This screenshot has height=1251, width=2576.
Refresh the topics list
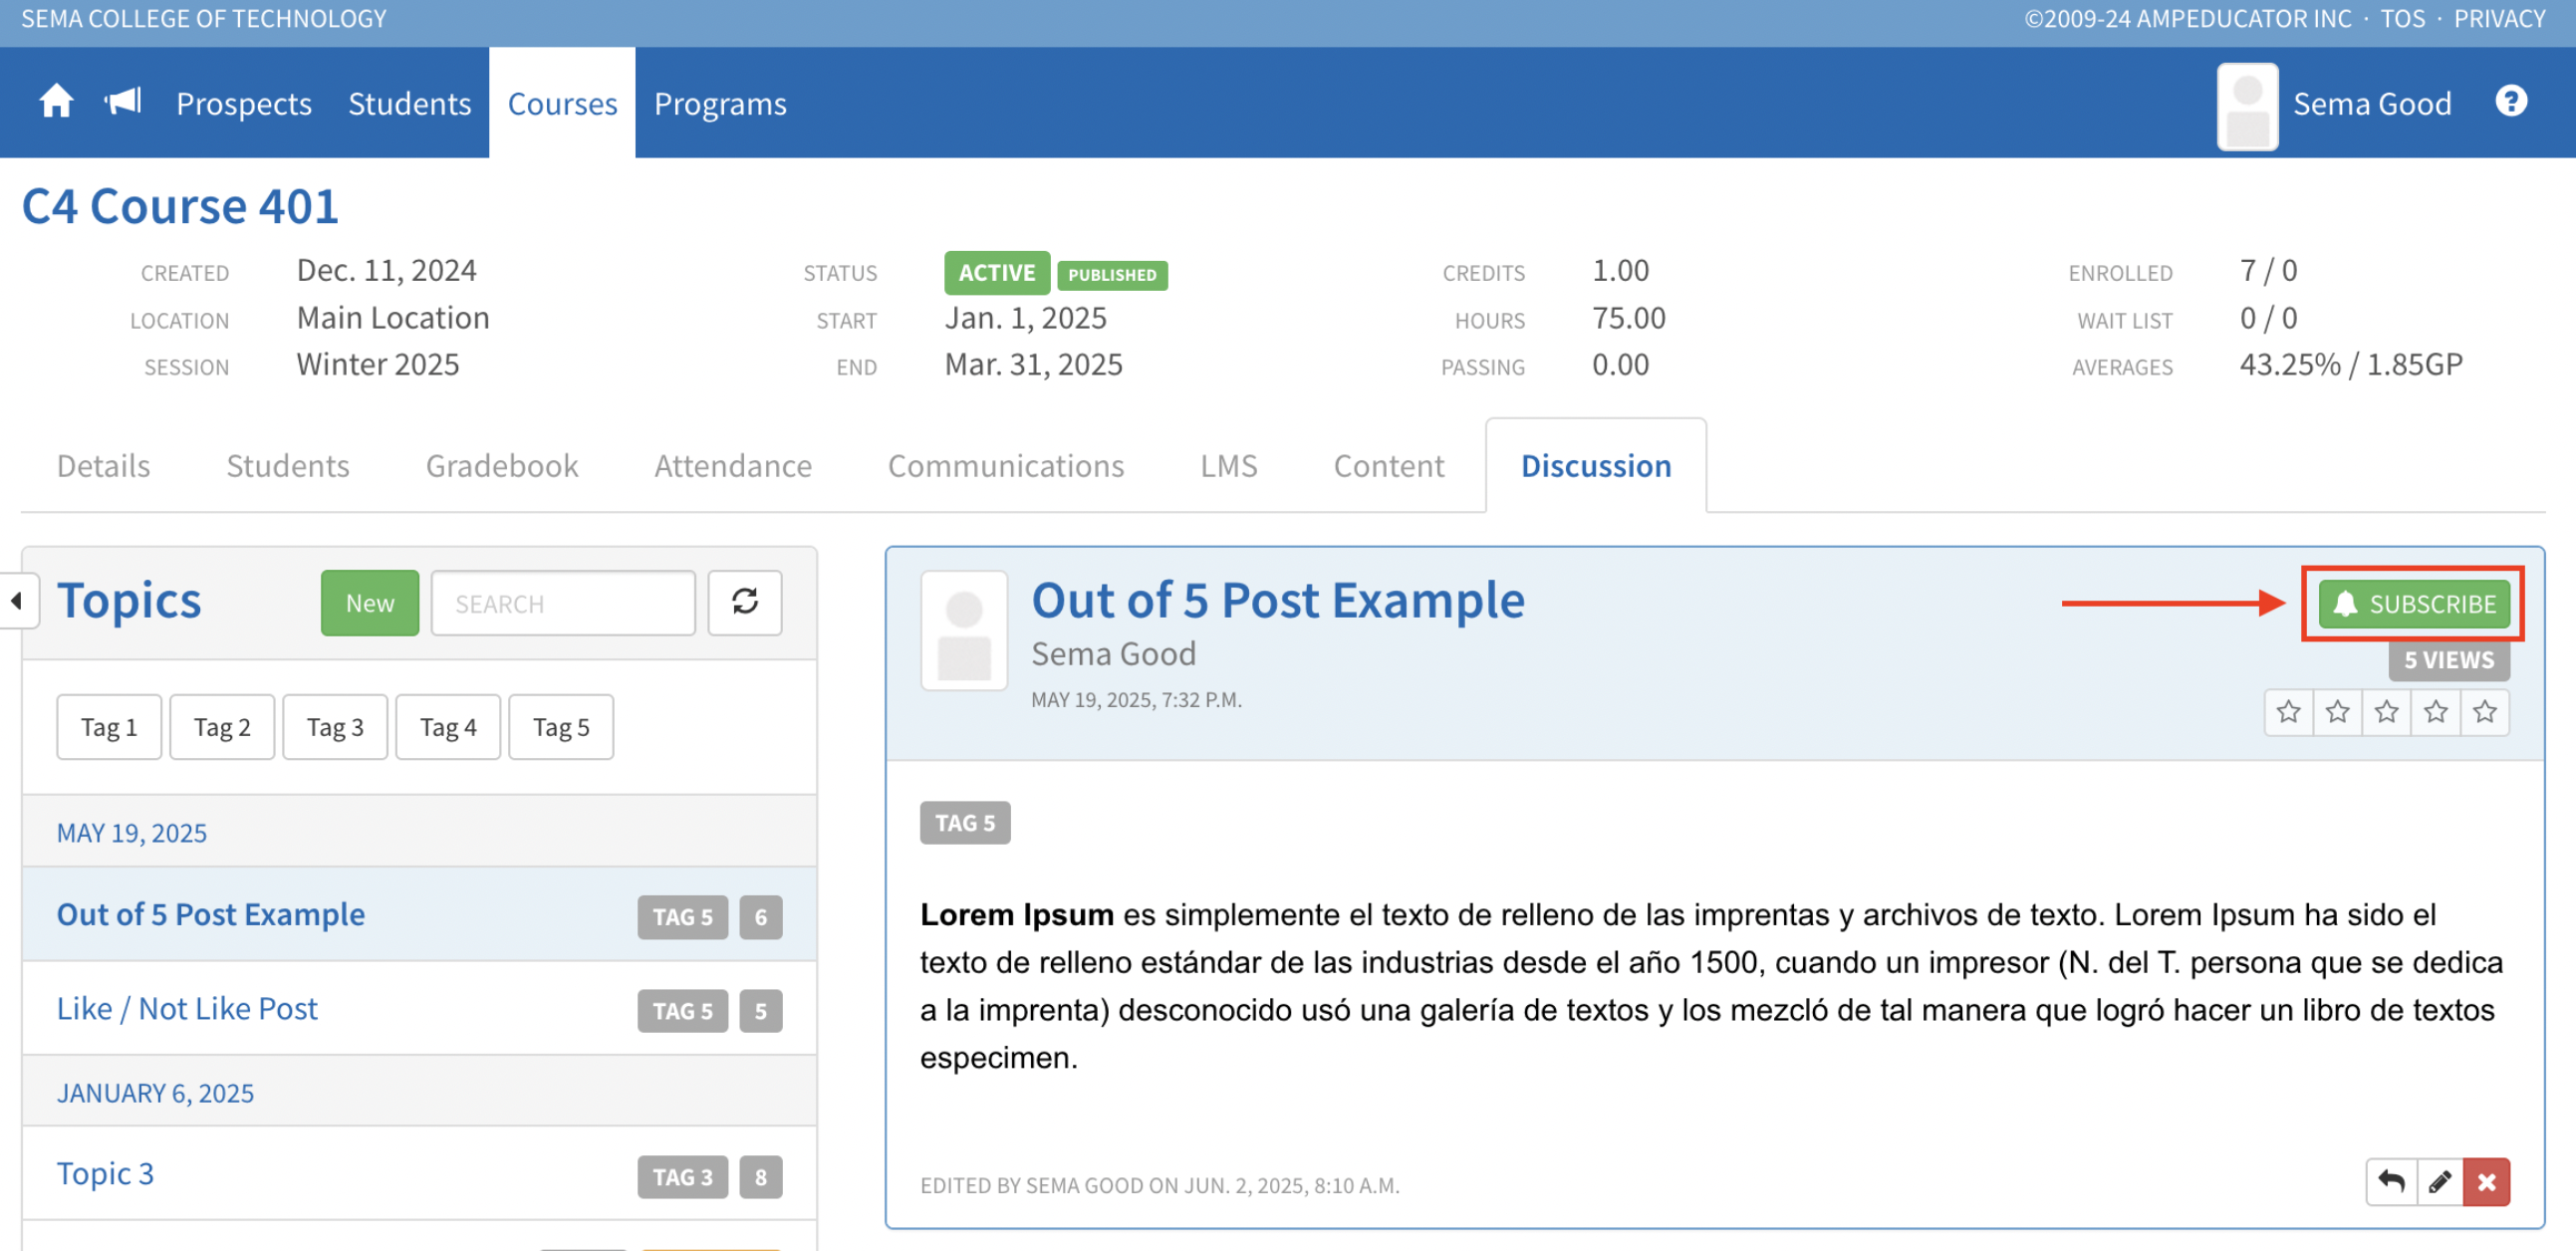[x=744, y=603]
